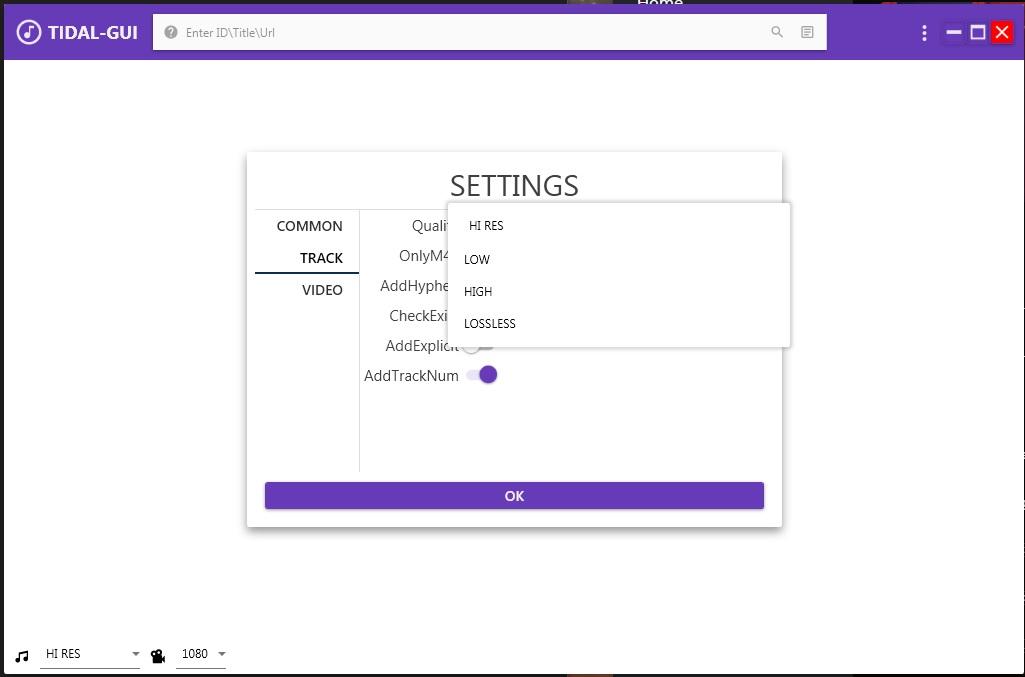Click the magnifier search icon
Image resolution: width=1025 pixels, height=677 pixels.
[776, 32]
